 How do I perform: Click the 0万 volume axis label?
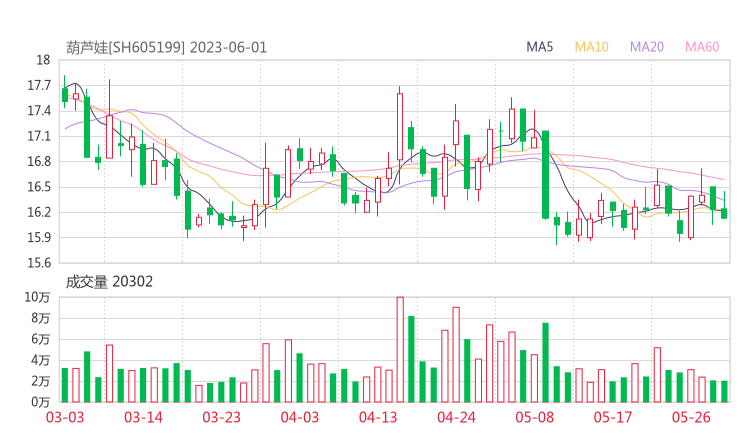tap(40, 402)
